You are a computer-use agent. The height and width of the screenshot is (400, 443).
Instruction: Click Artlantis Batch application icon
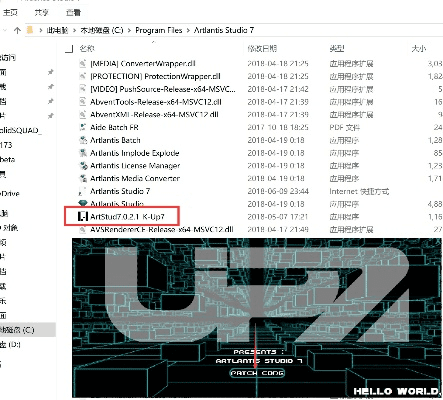click(x=83, y=140)
